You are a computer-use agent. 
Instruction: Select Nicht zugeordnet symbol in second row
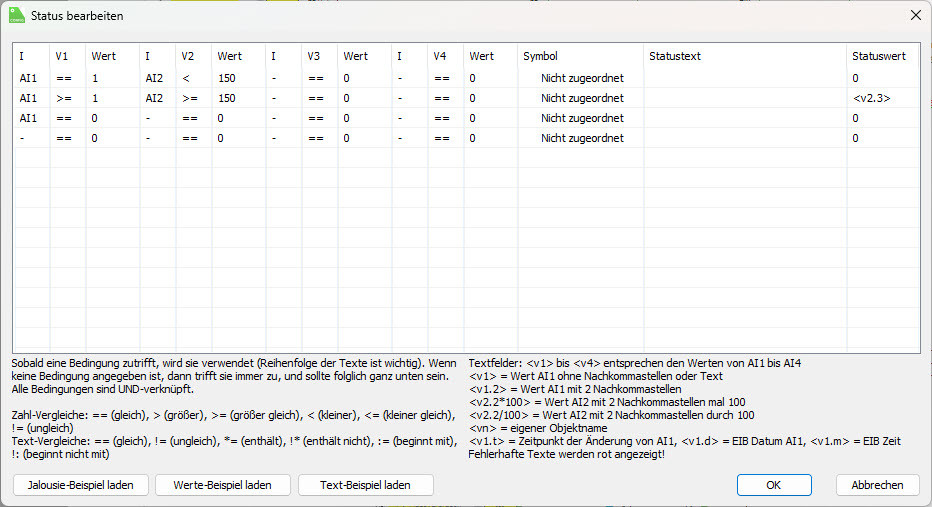582,98
